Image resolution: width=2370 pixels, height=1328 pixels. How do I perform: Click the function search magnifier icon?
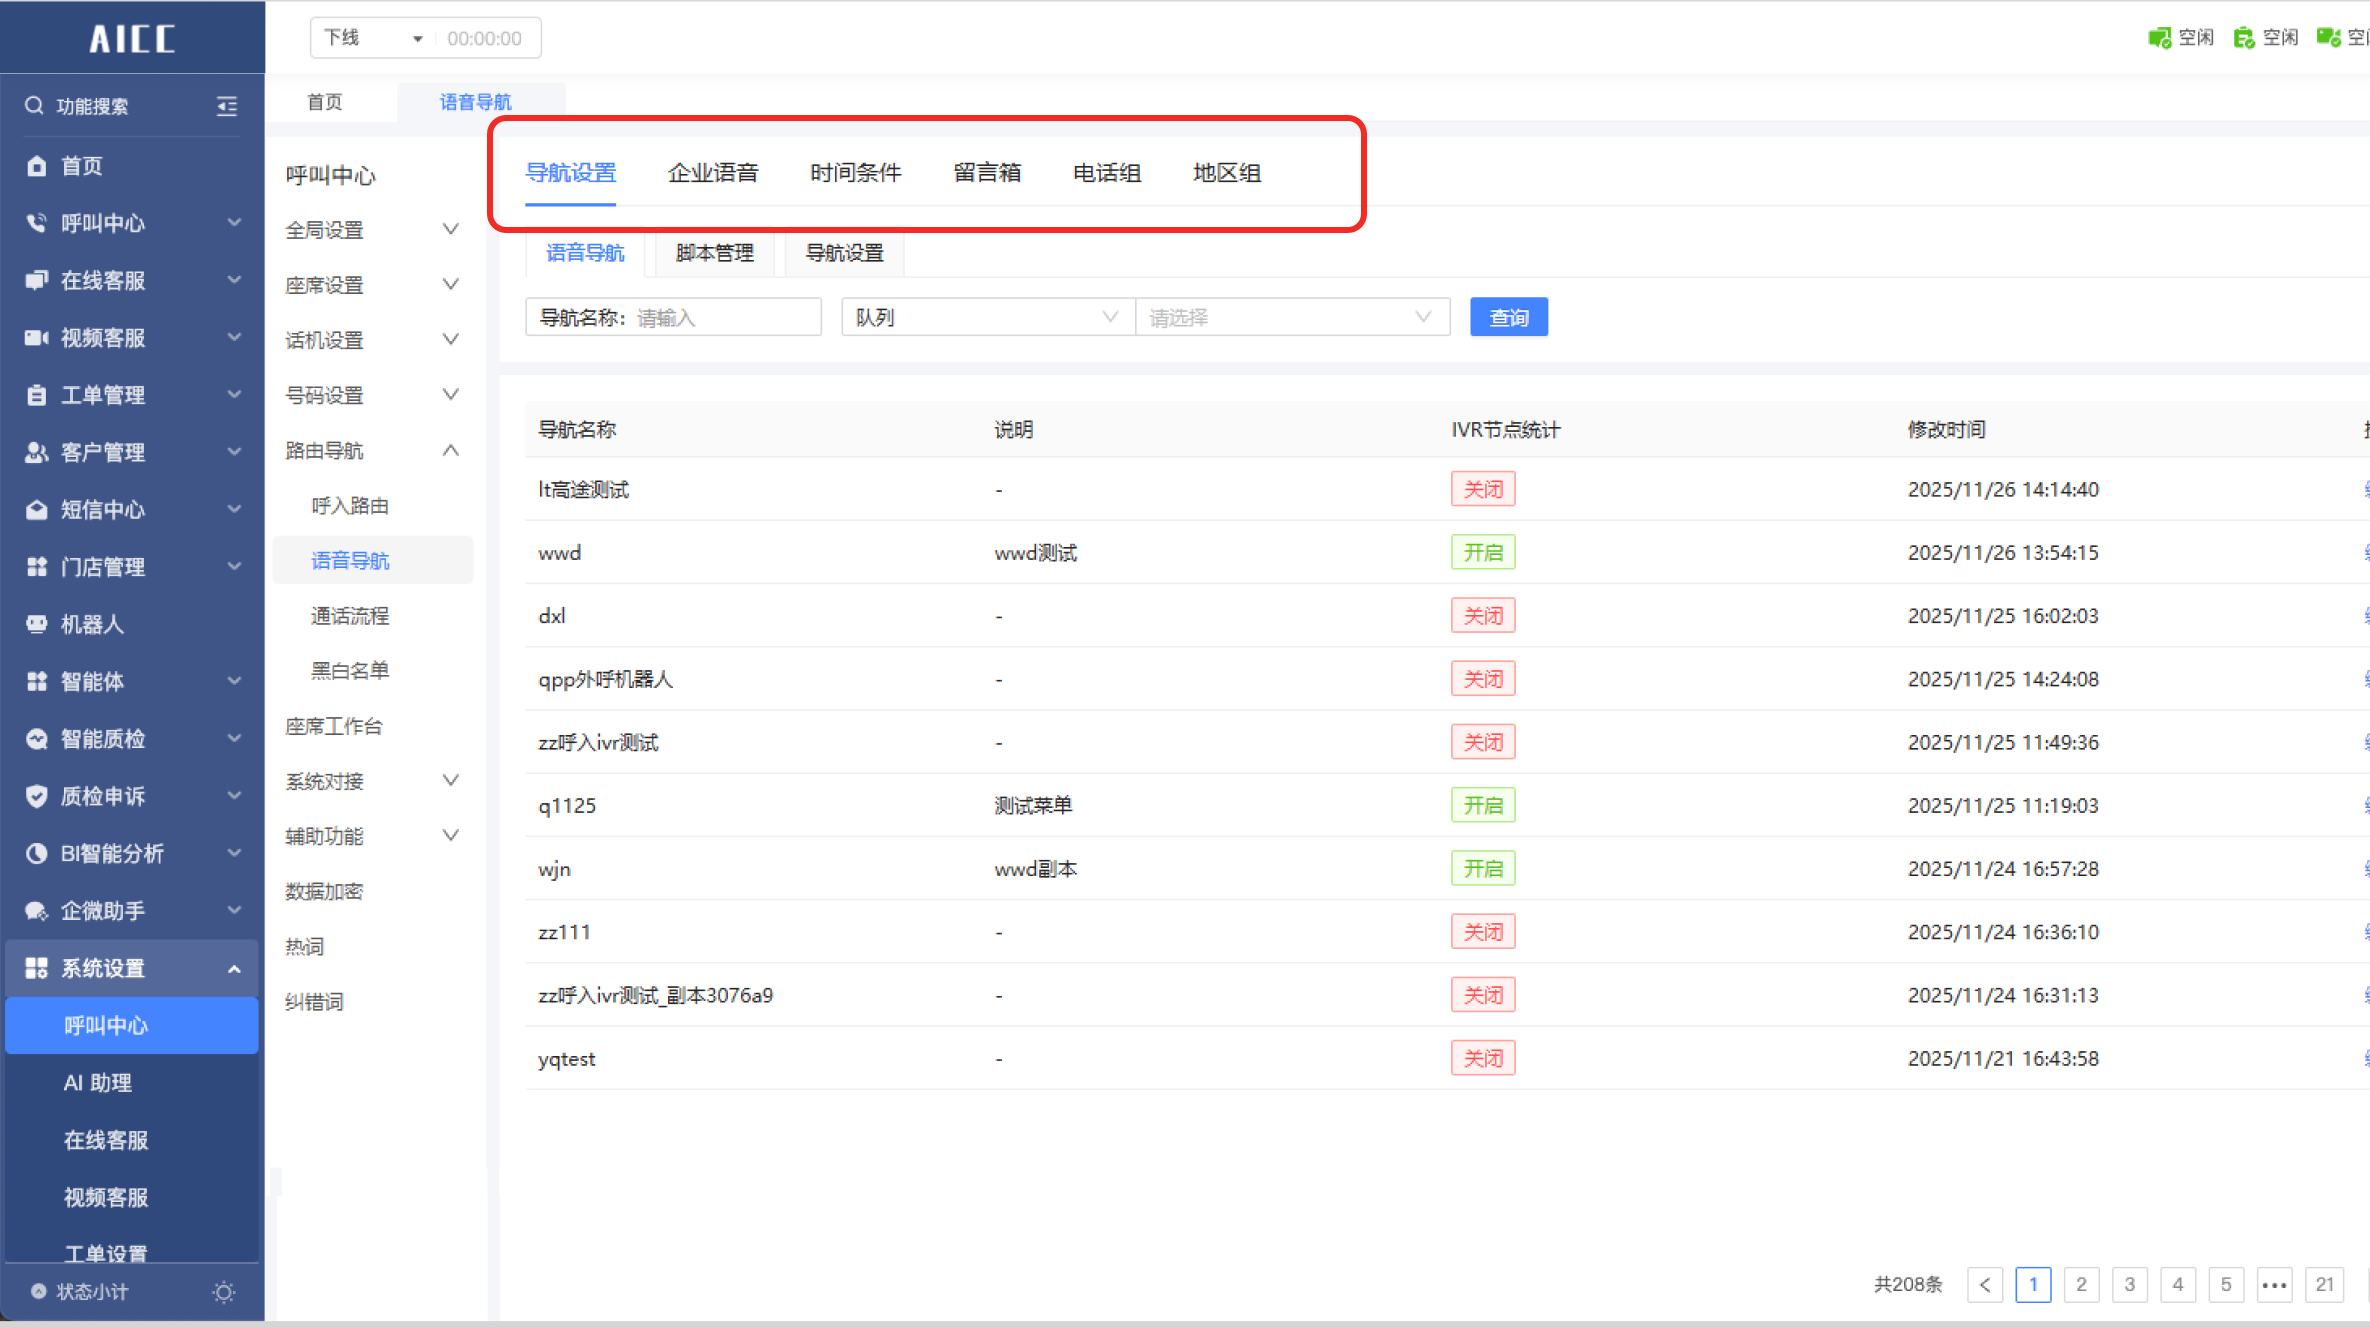(x=34, y=106)
